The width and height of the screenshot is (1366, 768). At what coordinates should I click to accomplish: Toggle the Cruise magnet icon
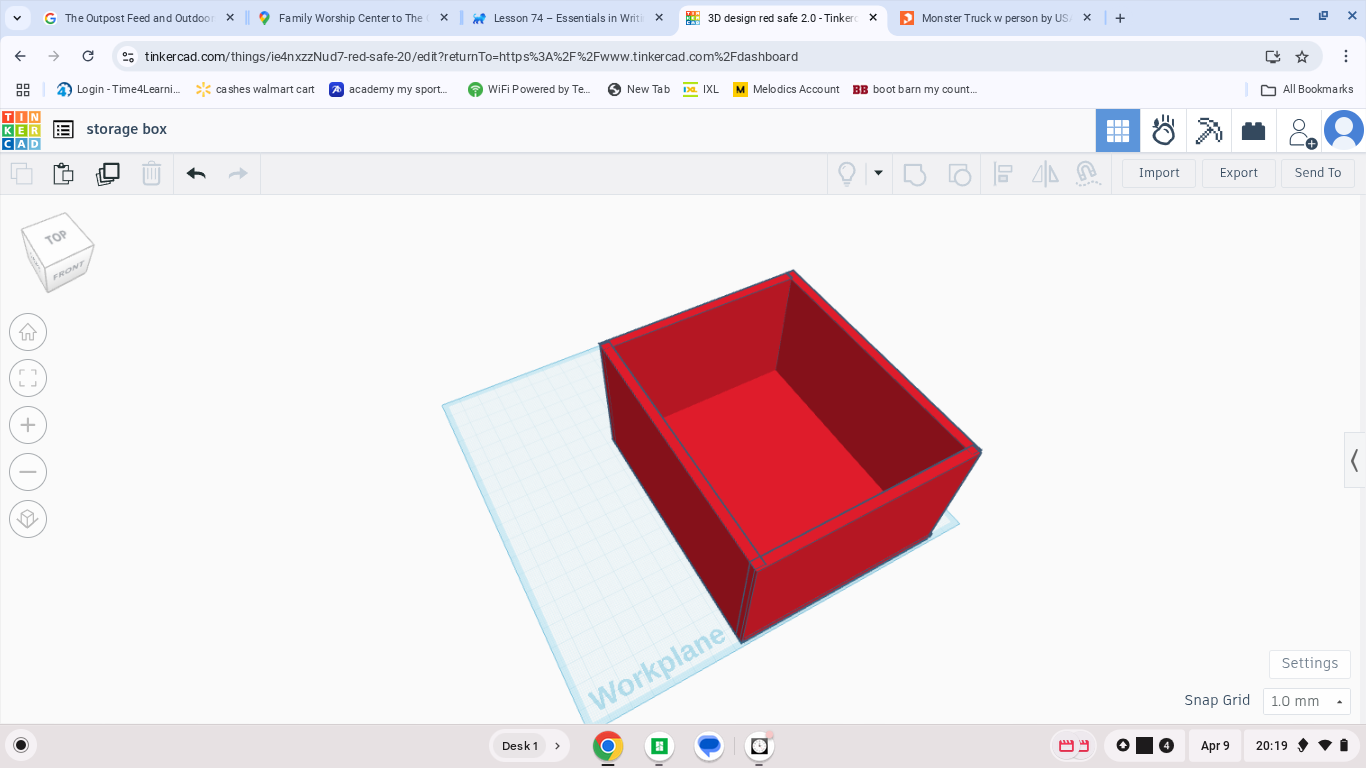pos(1088,173)
